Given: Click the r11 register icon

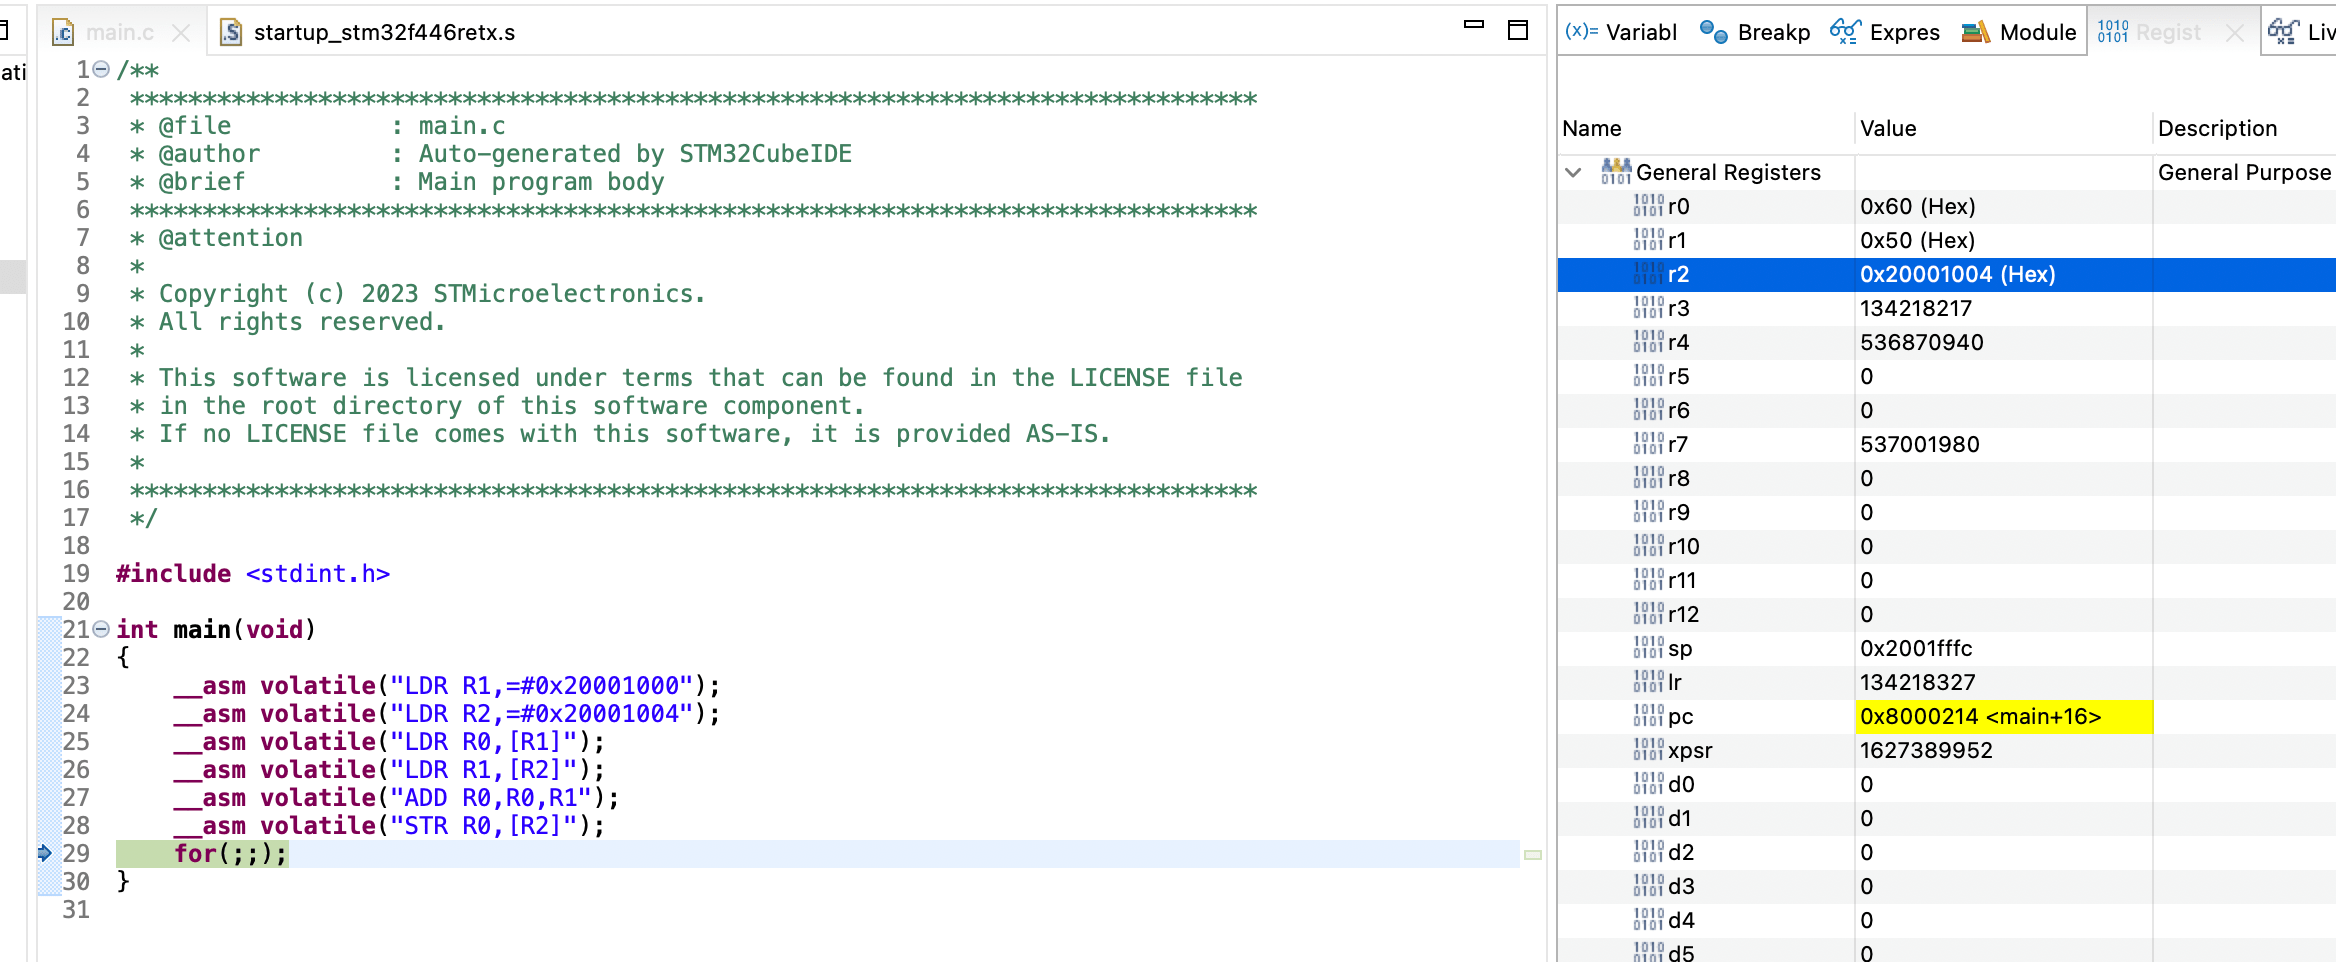Looking at the screenshot, I should [1649, 580].
